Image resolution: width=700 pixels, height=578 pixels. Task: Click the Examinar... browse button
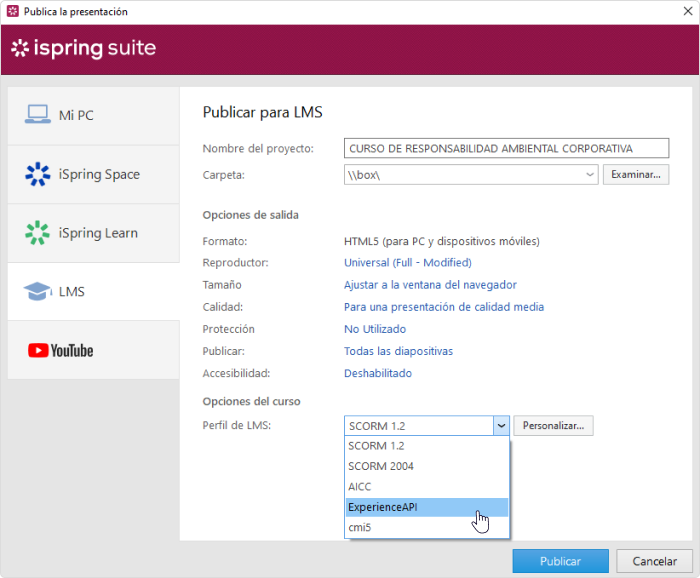click(636, 175)
